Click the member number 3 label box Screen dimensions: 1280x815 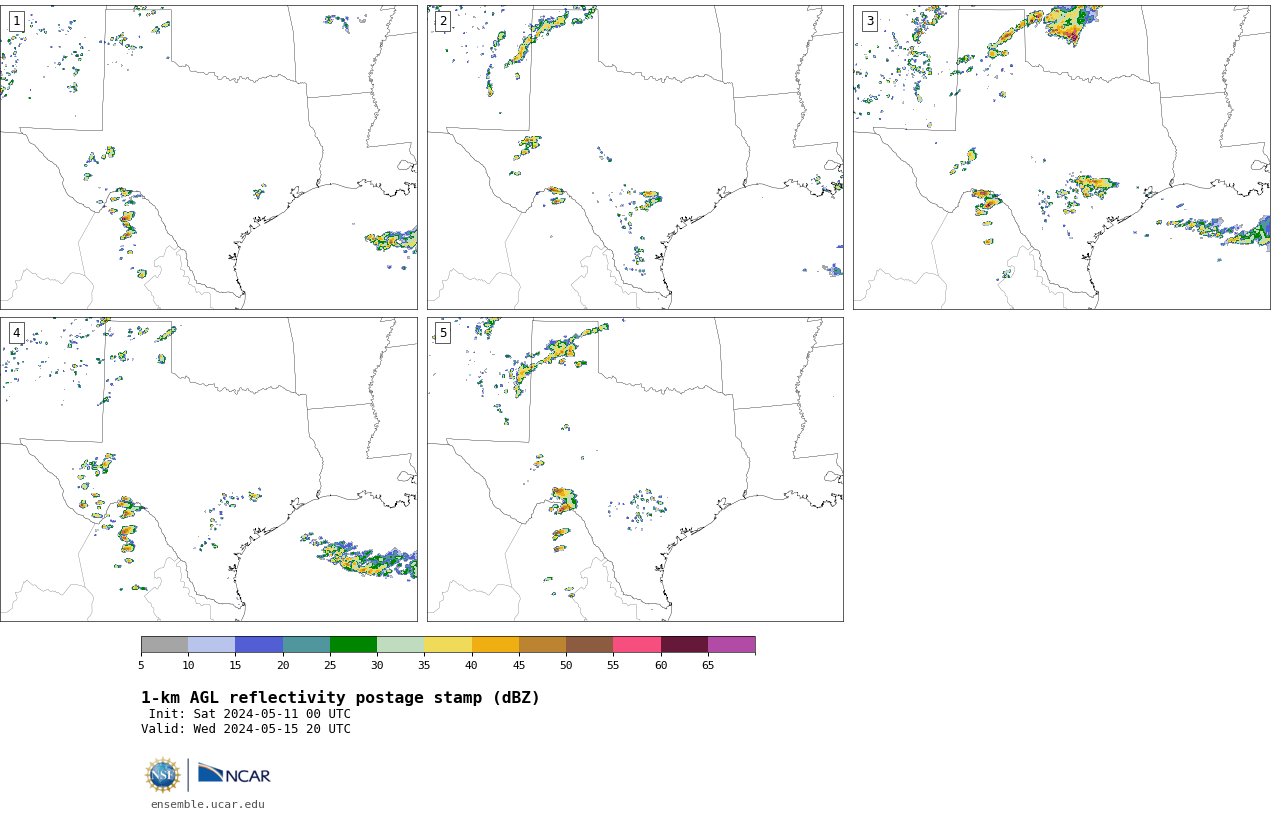[869, 21]
